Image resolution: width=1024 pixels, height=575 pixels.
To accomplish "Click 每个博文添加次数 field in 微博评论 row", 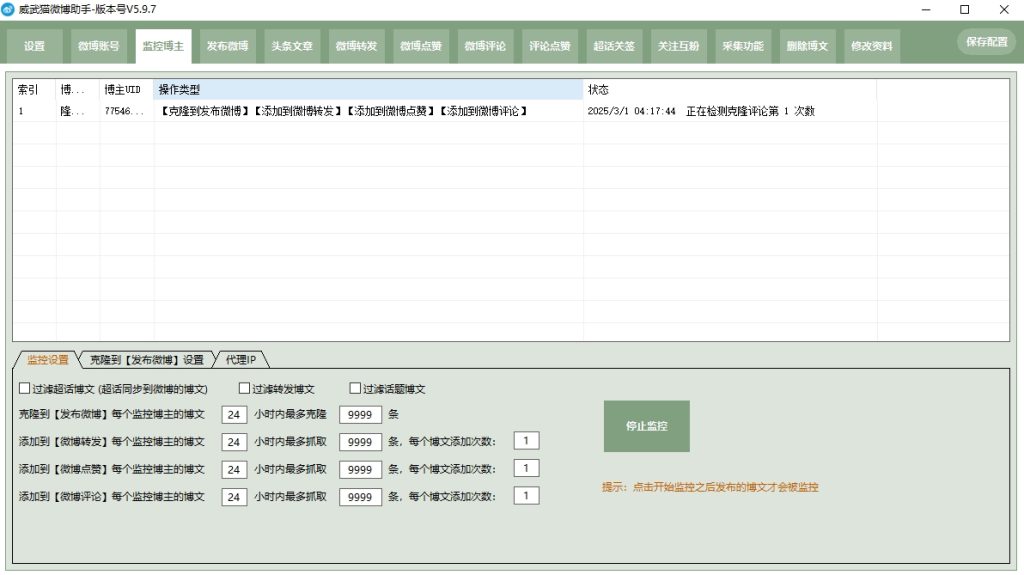I will (x=526, y=495).
